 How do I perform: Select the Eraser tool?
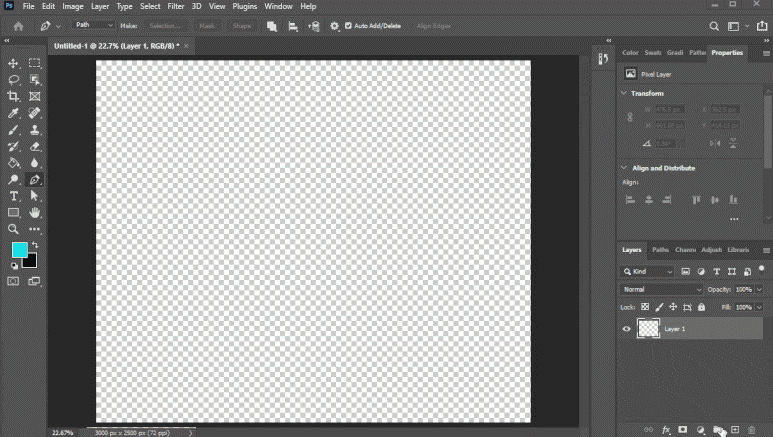pyautogui.click(x=35, y=146)
